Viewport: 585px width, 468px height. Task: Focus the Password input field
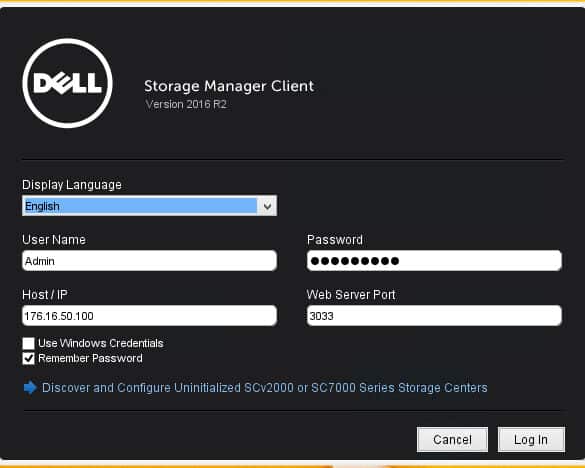[x=434, y=261]
